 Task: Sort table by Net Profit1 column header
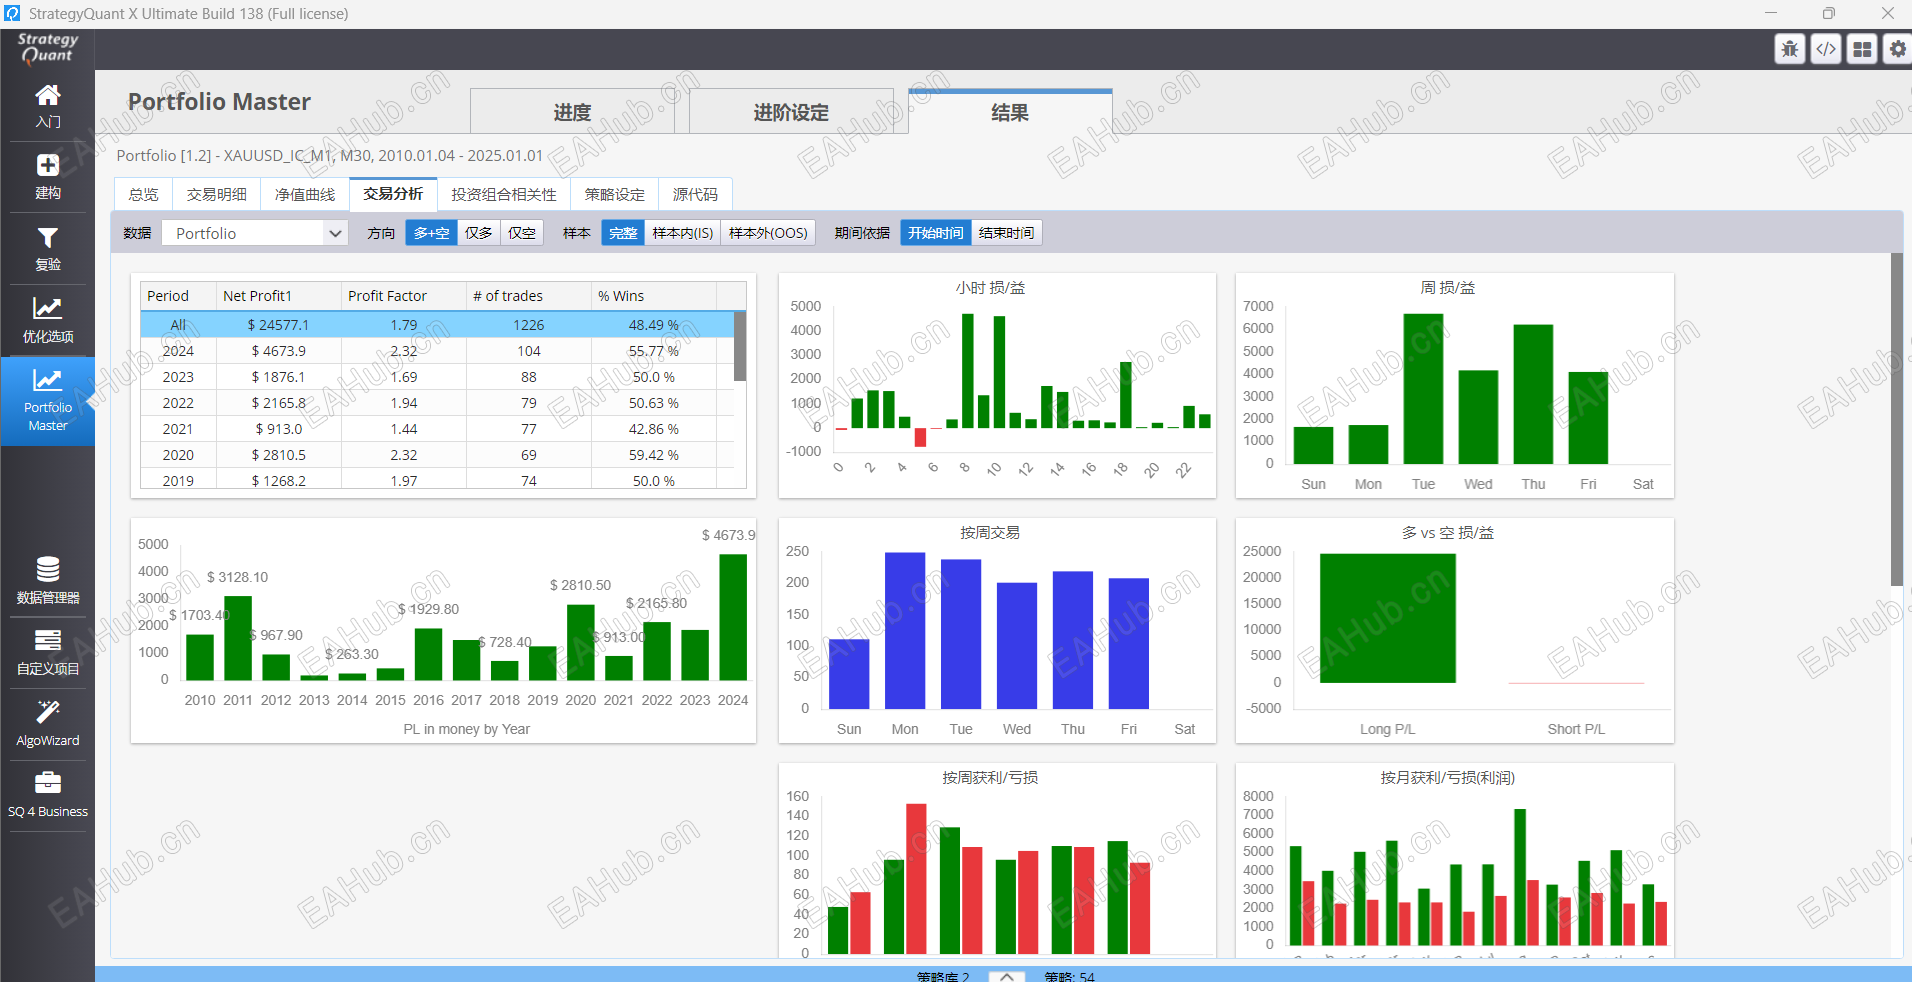coord(279,296)
